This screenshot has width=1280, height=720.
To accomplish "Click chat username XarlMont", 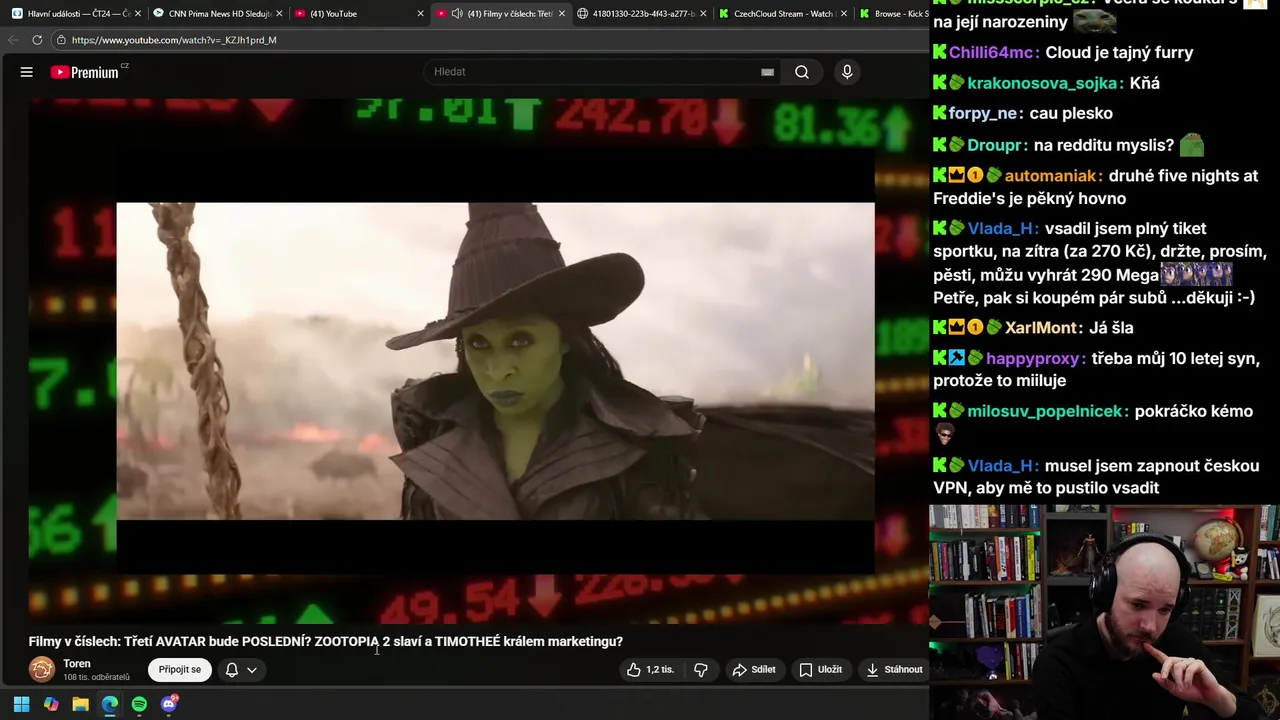I will coord(1043,328).
